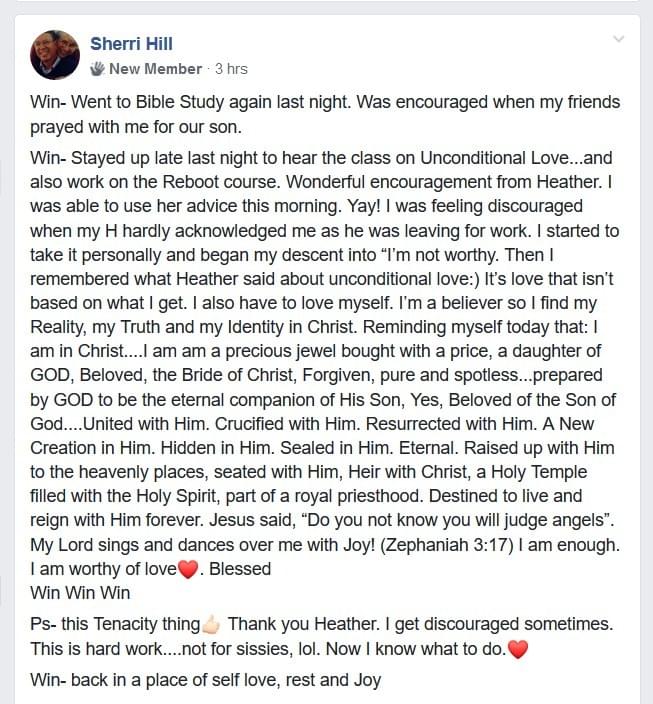
Task: Click the Went to Bible Study paragraph
Action: pos(325,114)
